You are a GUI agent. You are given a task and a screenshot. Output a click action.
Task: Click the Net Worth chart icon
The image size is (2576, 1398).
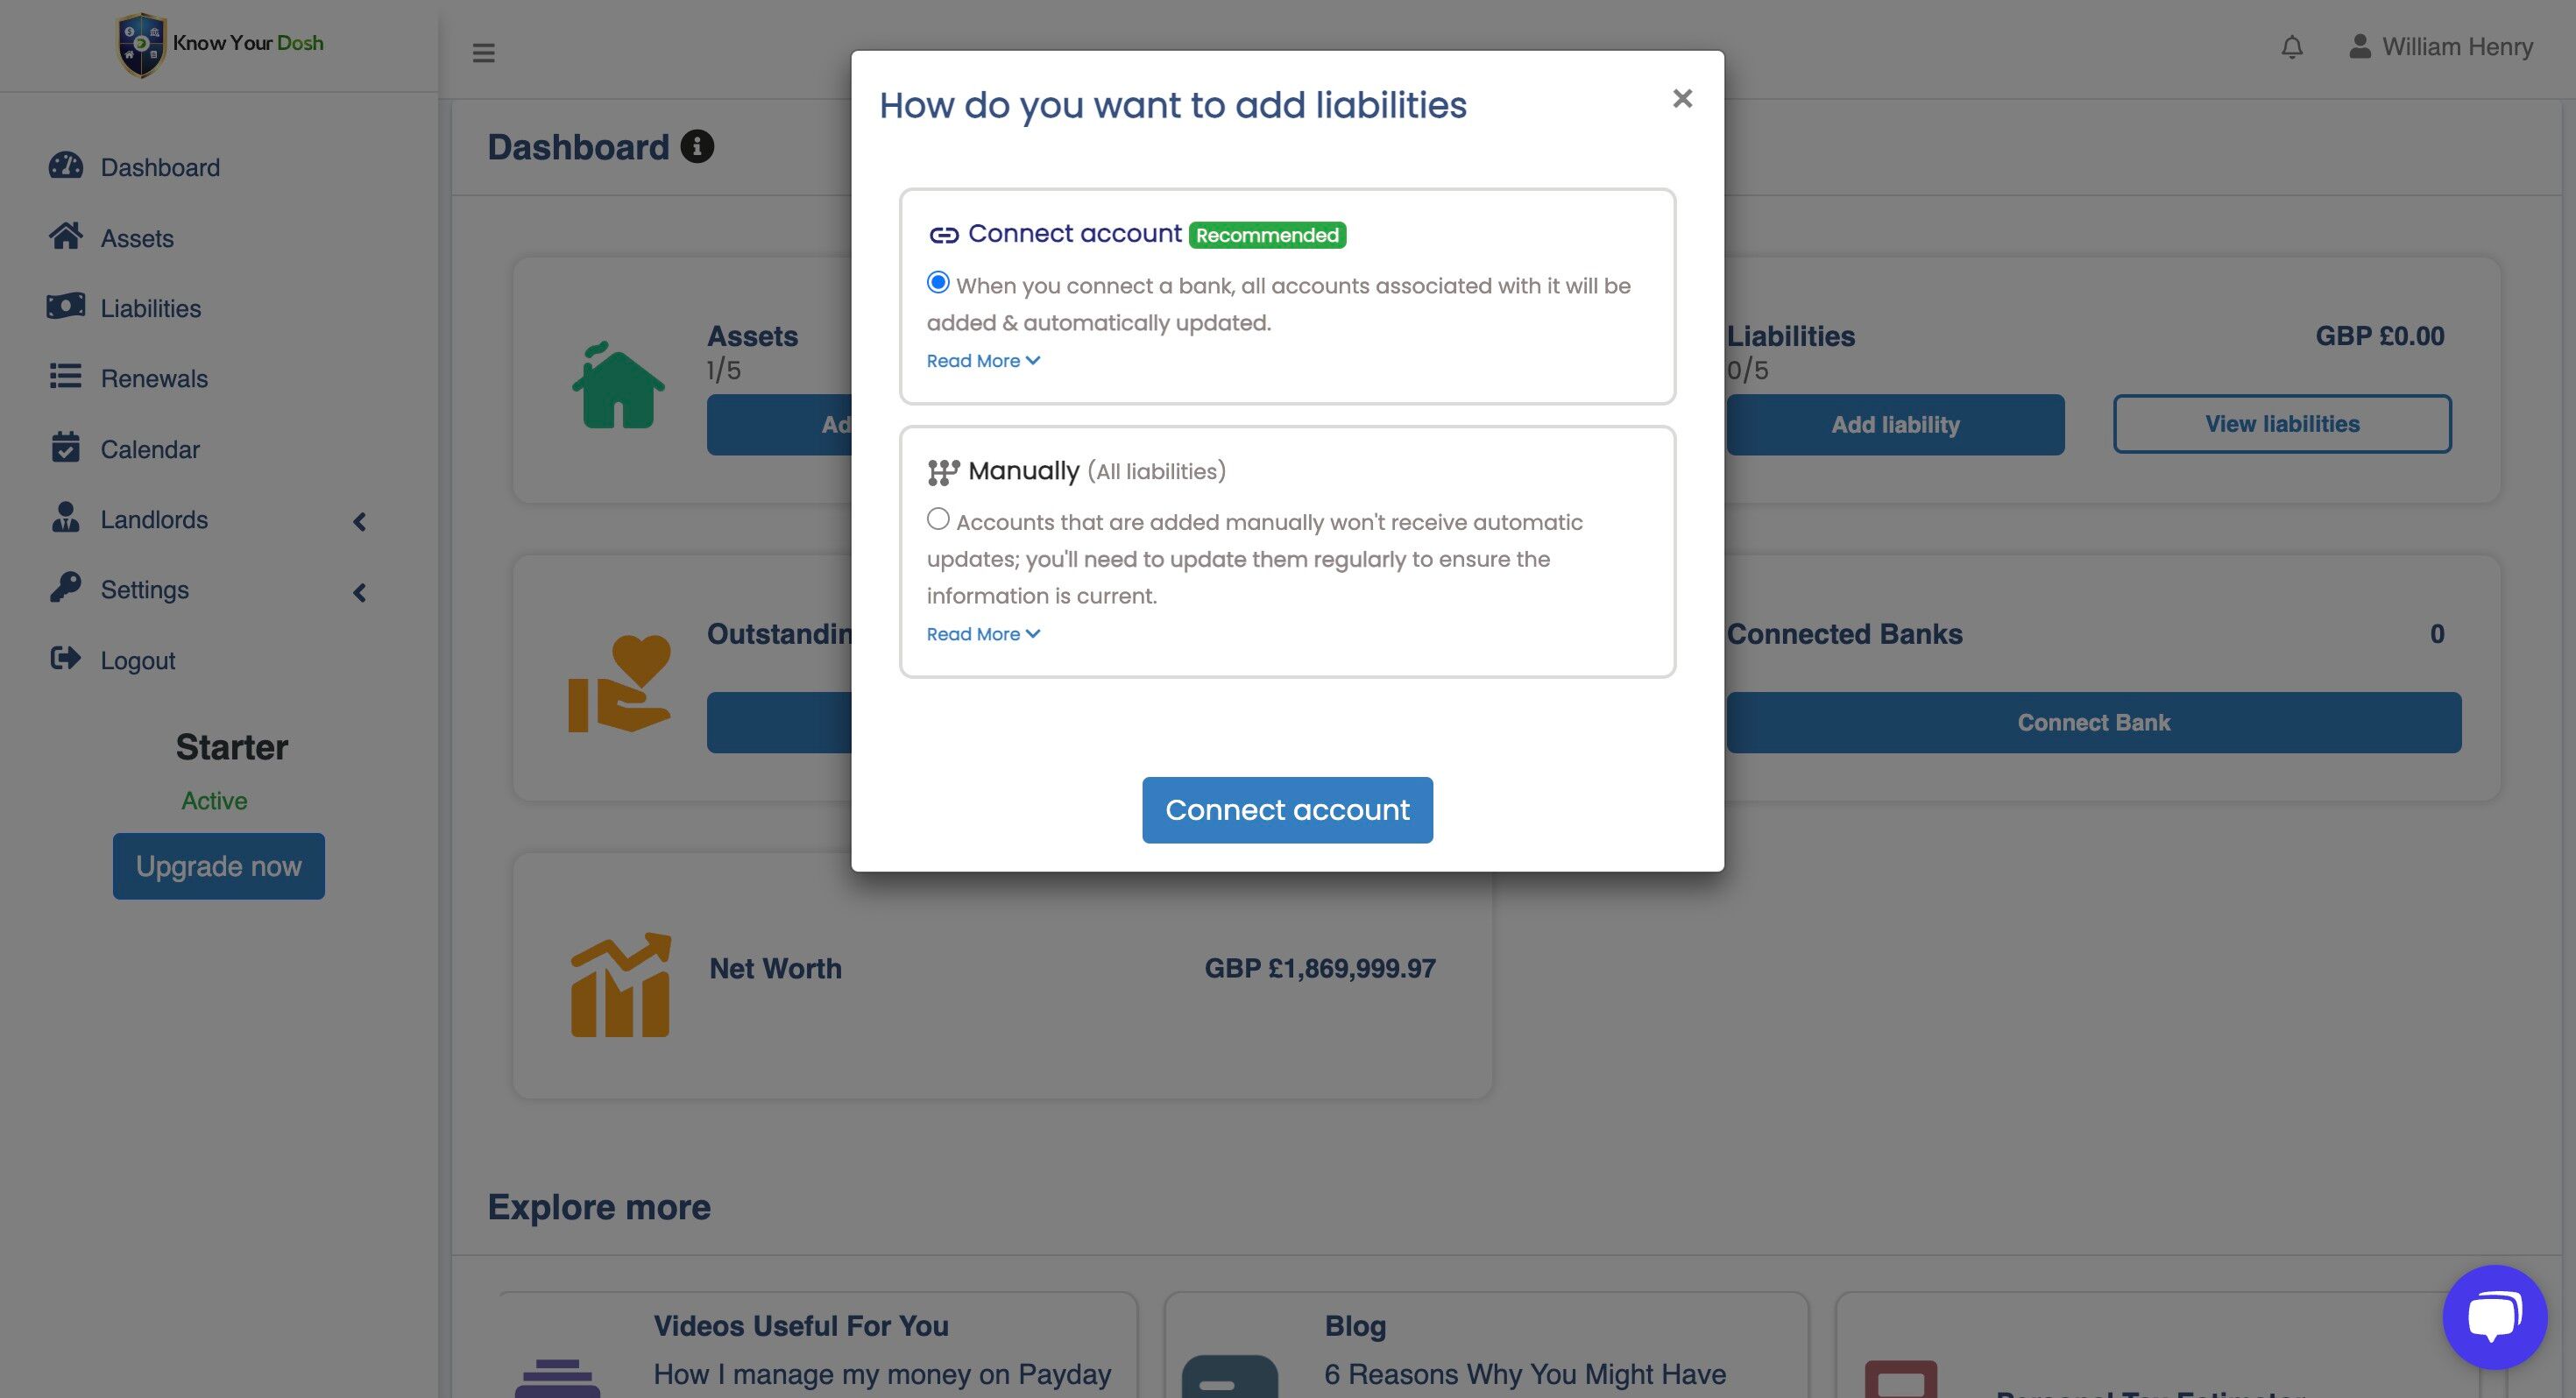(620, 985)
